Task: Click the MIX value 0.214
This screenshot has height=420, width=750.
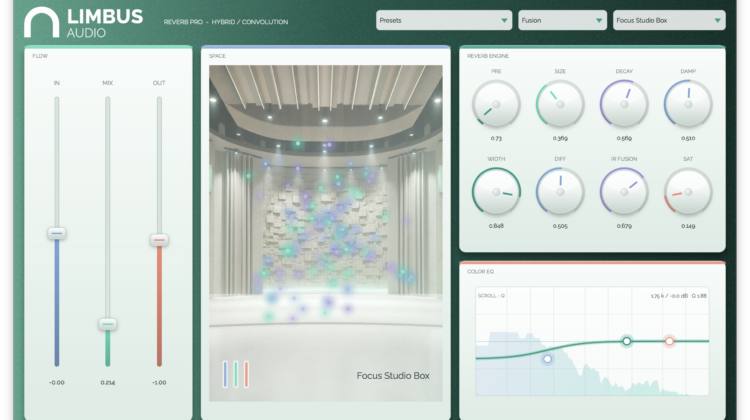Action: tap(108, 382)
